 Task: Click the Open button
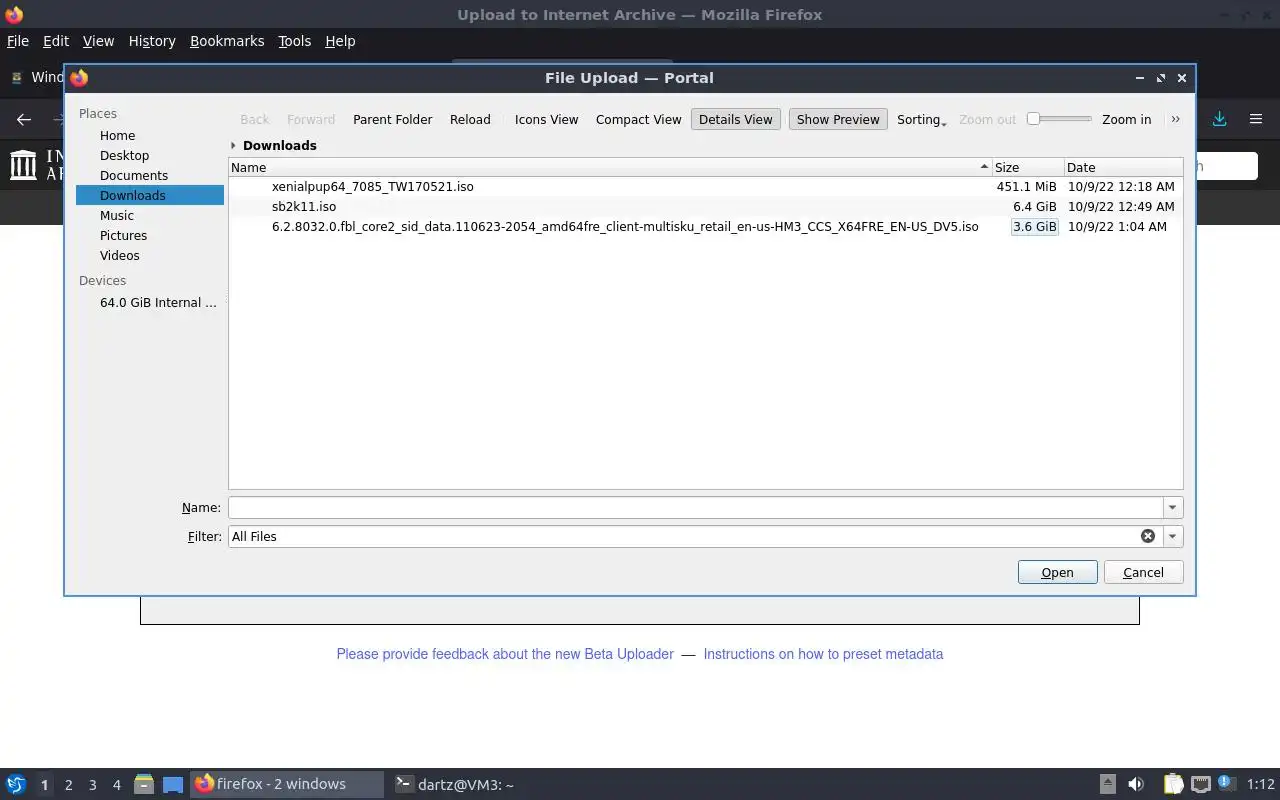1057,572
